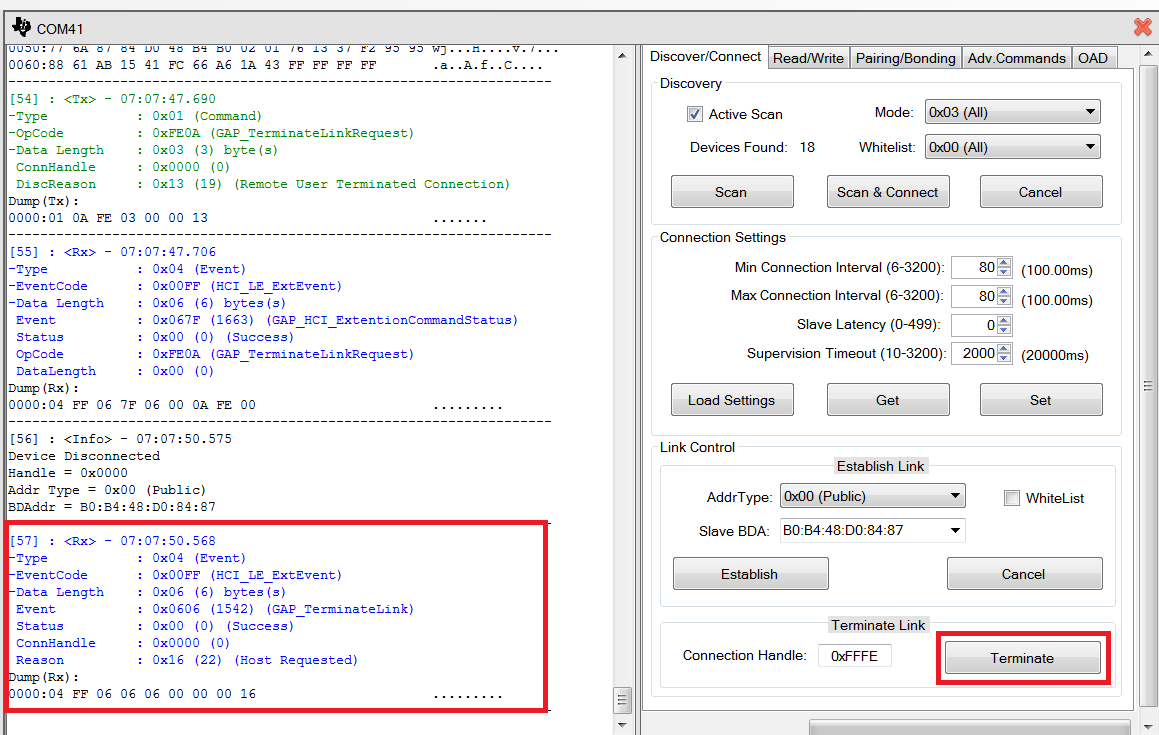Open the Pairing/Bonding tab
Image resolution: width=1159 pixels, height=735 pixels.
[x=905, y=58]
